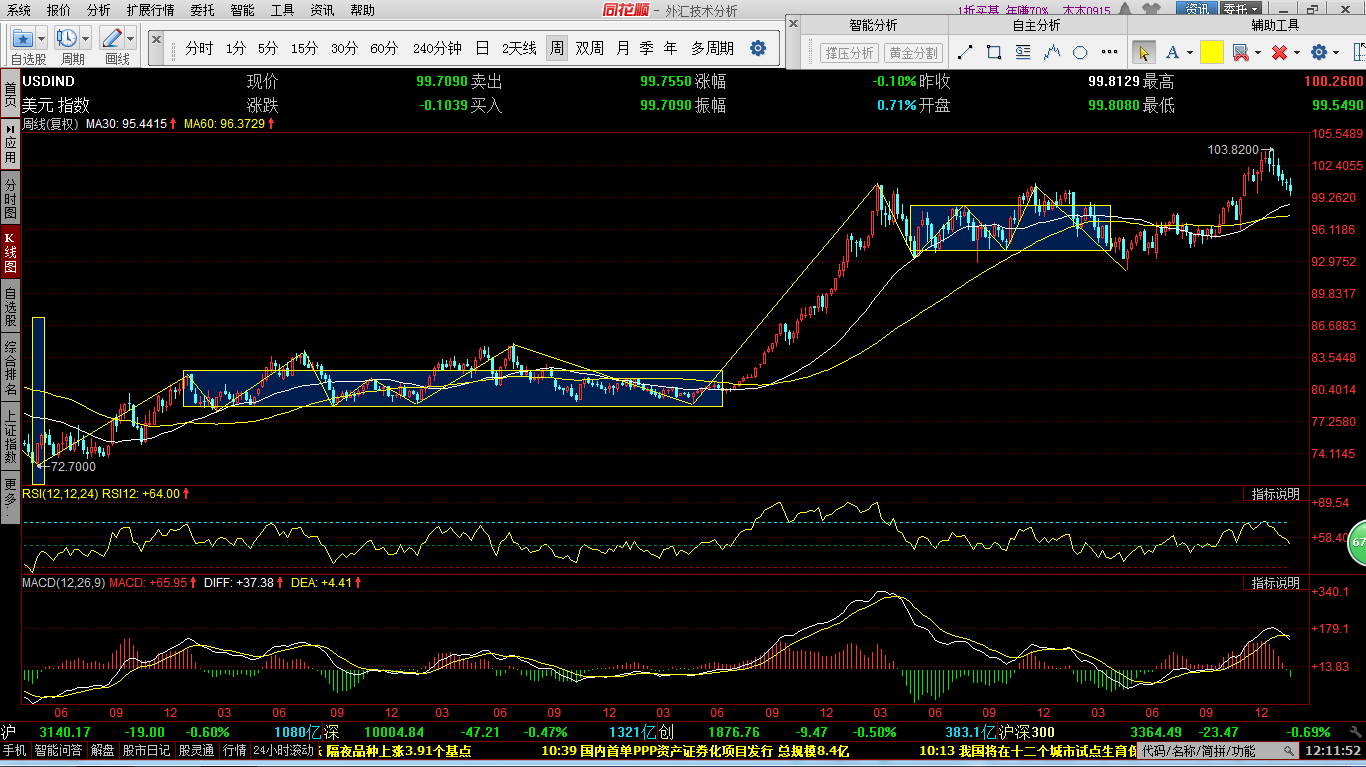Image resolution: width=1366 pixels, height=767 pixels.
Task: Open the 自选股 favorites star icon
Action: click(x=23, y=39)
